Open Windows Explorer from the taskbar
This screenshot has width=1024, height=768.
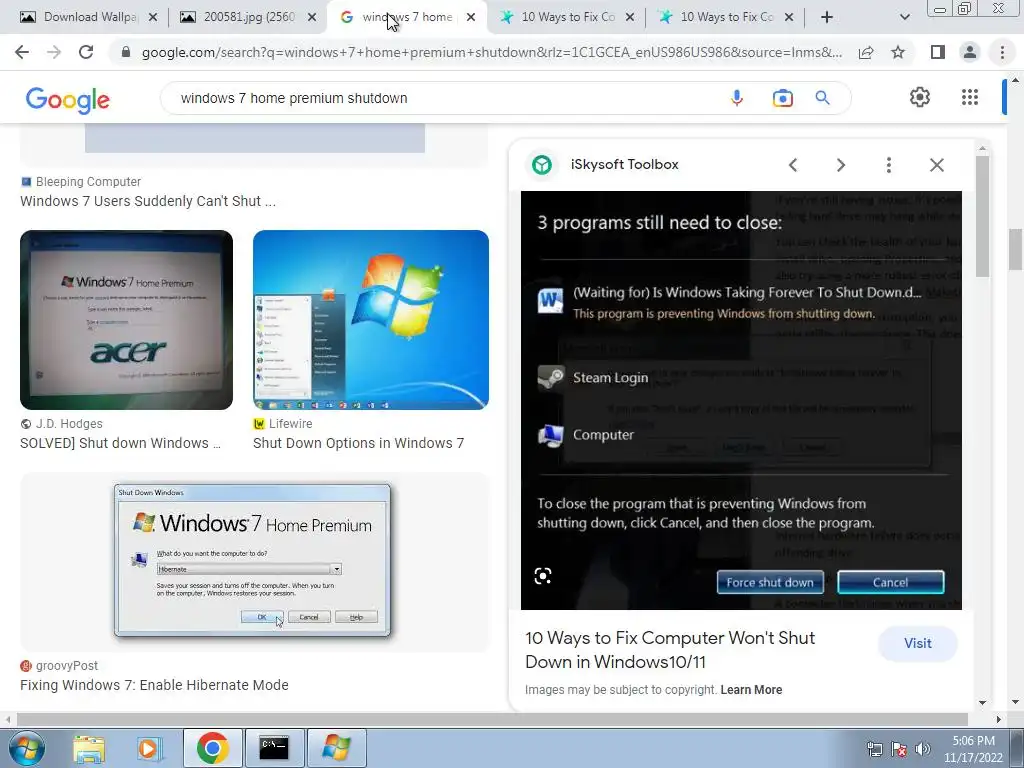tap(89, 748)
